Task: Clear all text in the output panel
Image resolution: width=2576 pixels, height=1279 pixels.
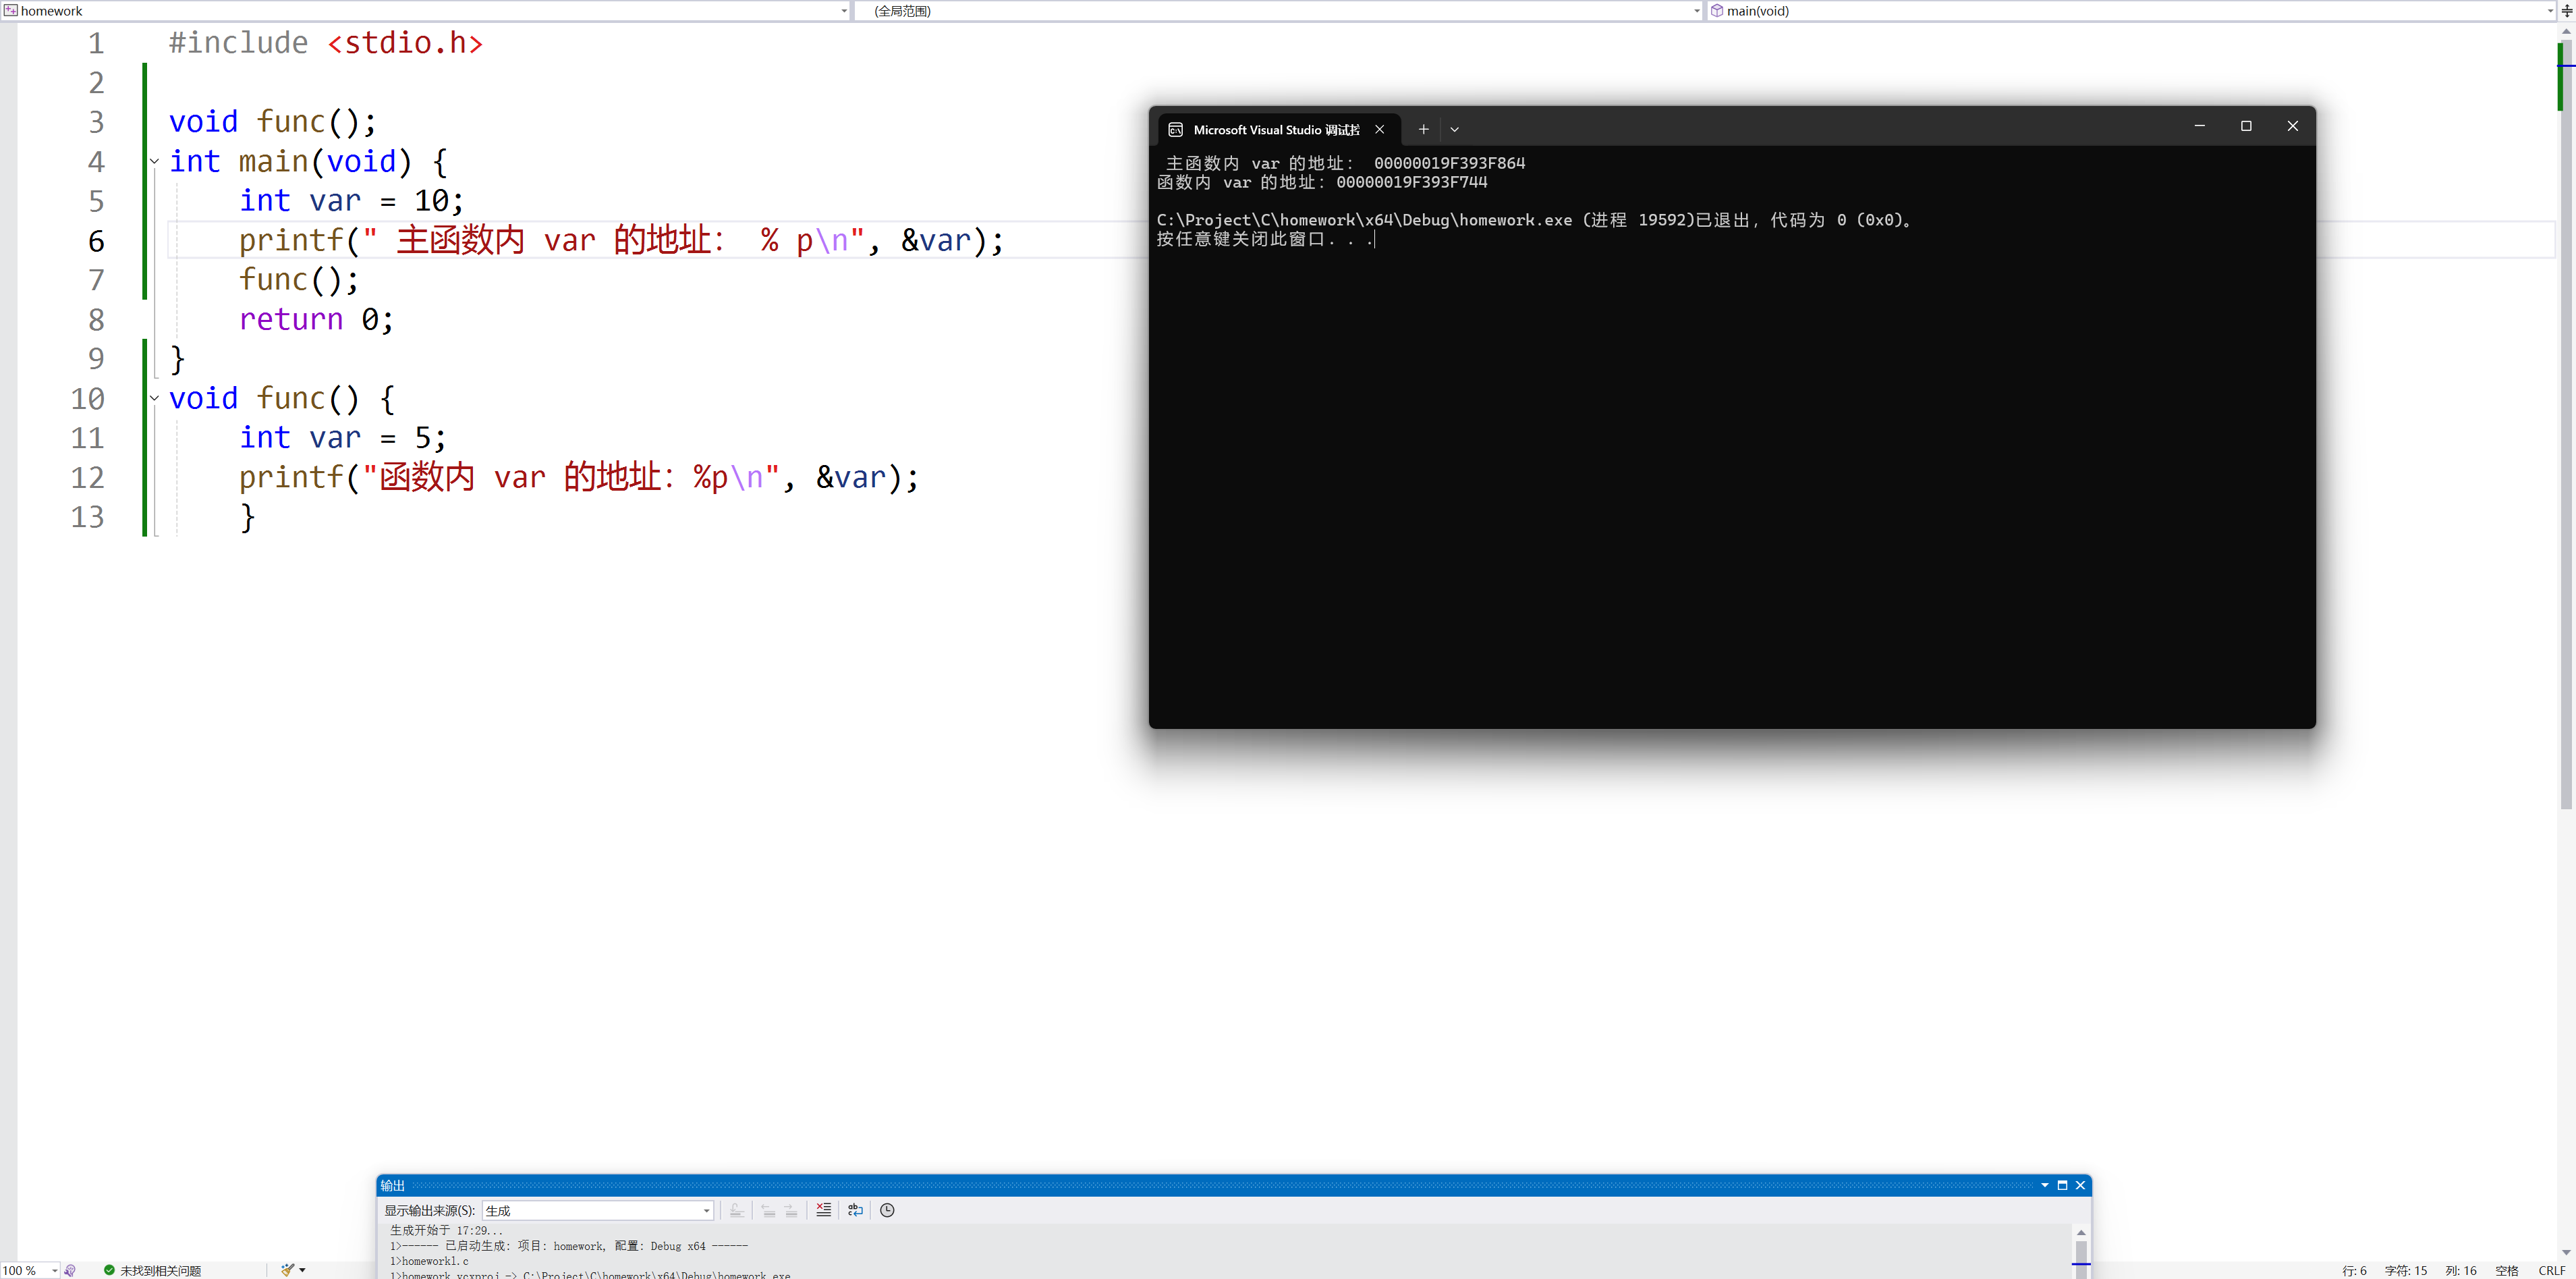Action: pos(823,1210)
